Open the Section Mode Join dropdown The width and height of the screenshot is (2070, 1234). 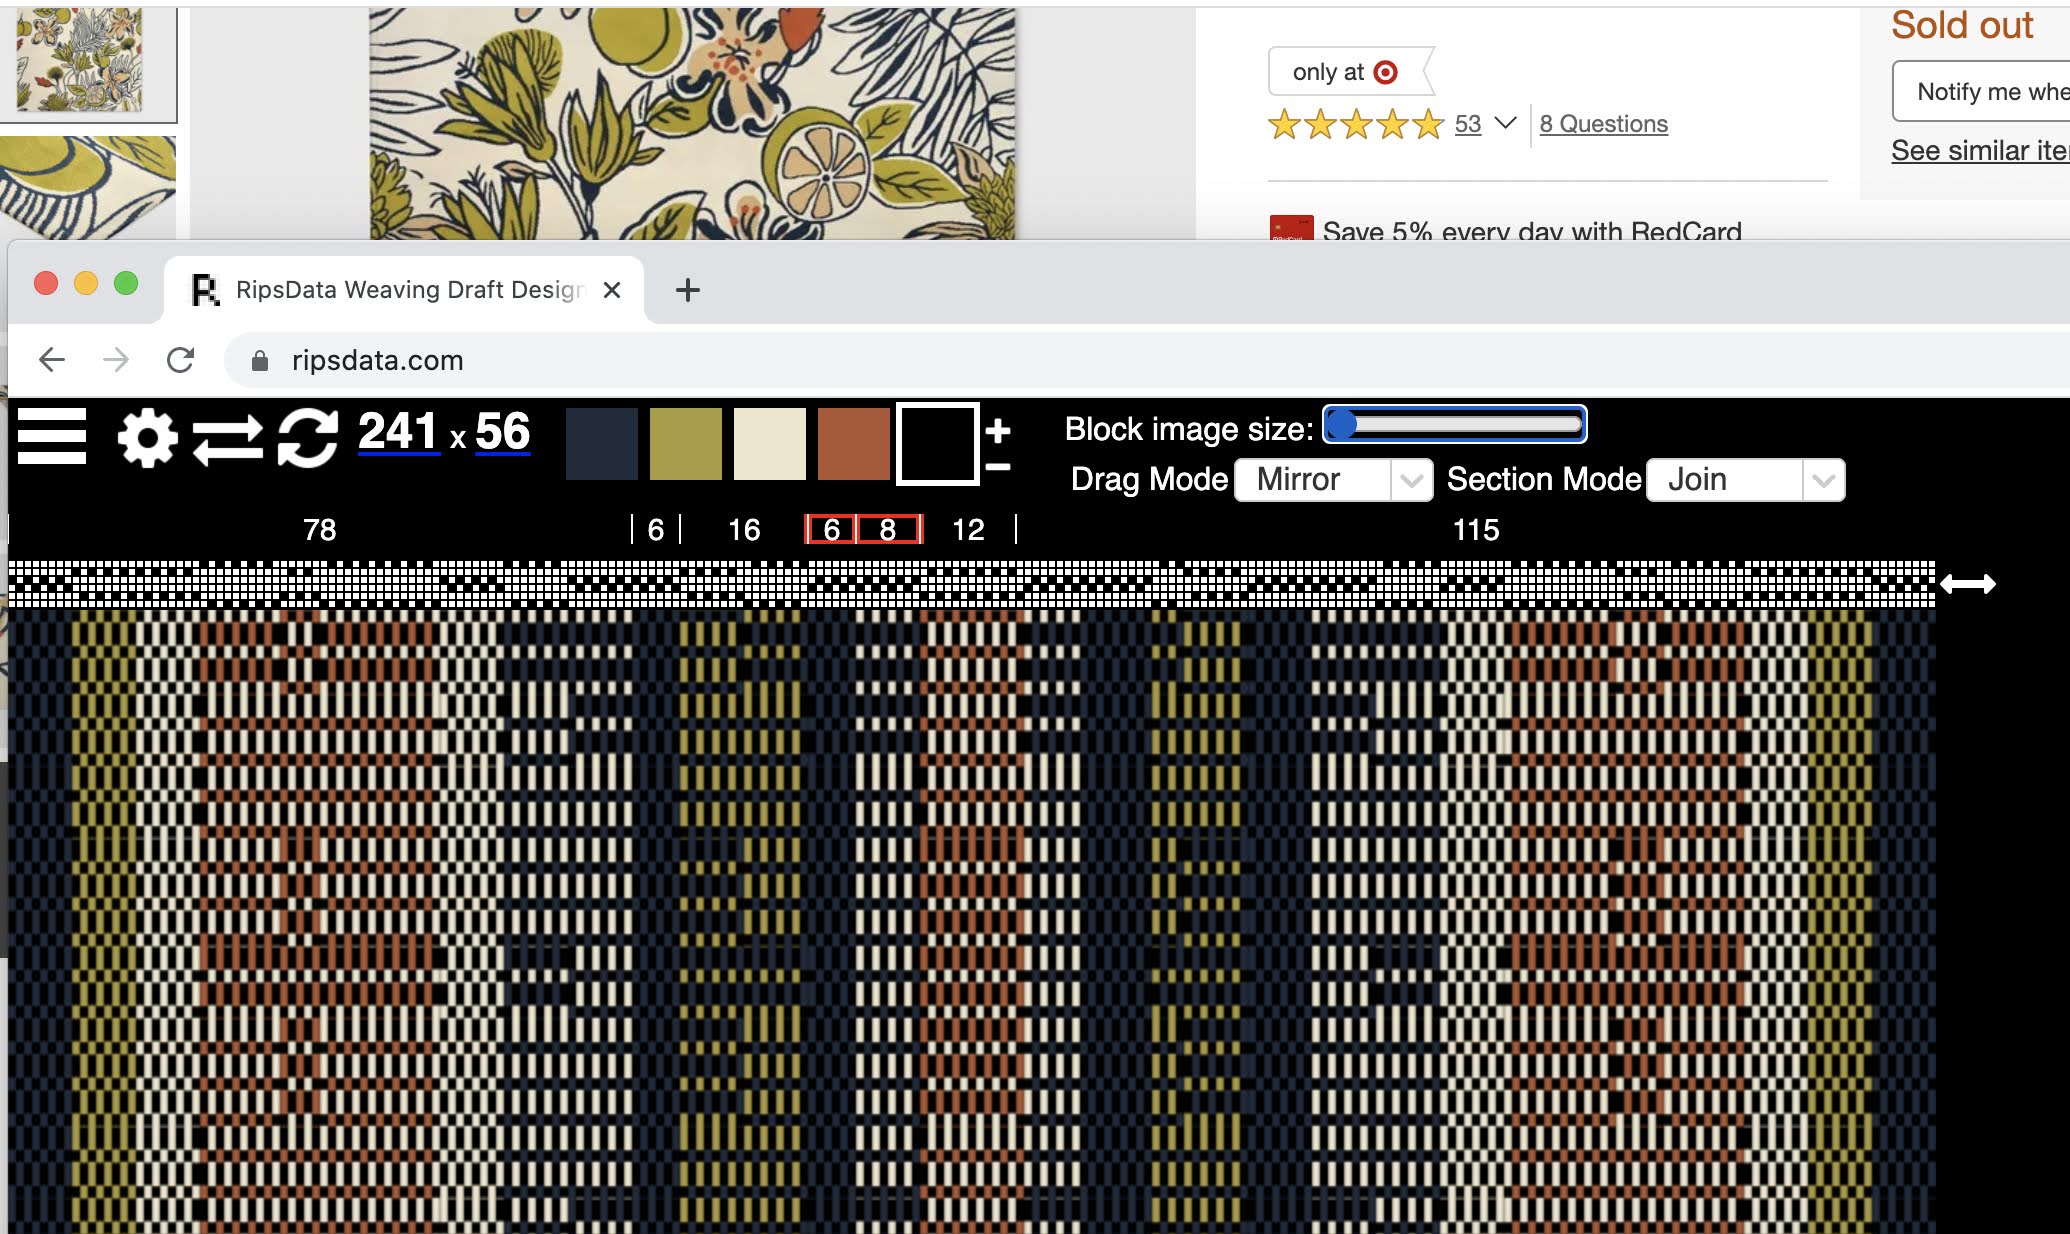point(1745,480)
